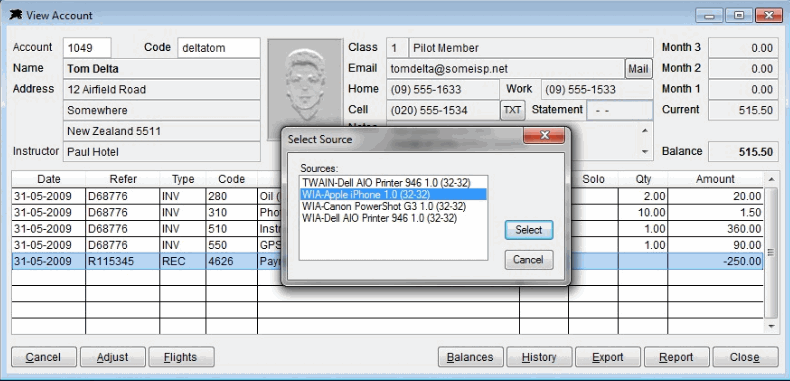Click the up arrow of the Notes scrollbar
Image resolution: width=790 pixels, height=381 pixels.
pyautogui.click(x=645, y=131)
